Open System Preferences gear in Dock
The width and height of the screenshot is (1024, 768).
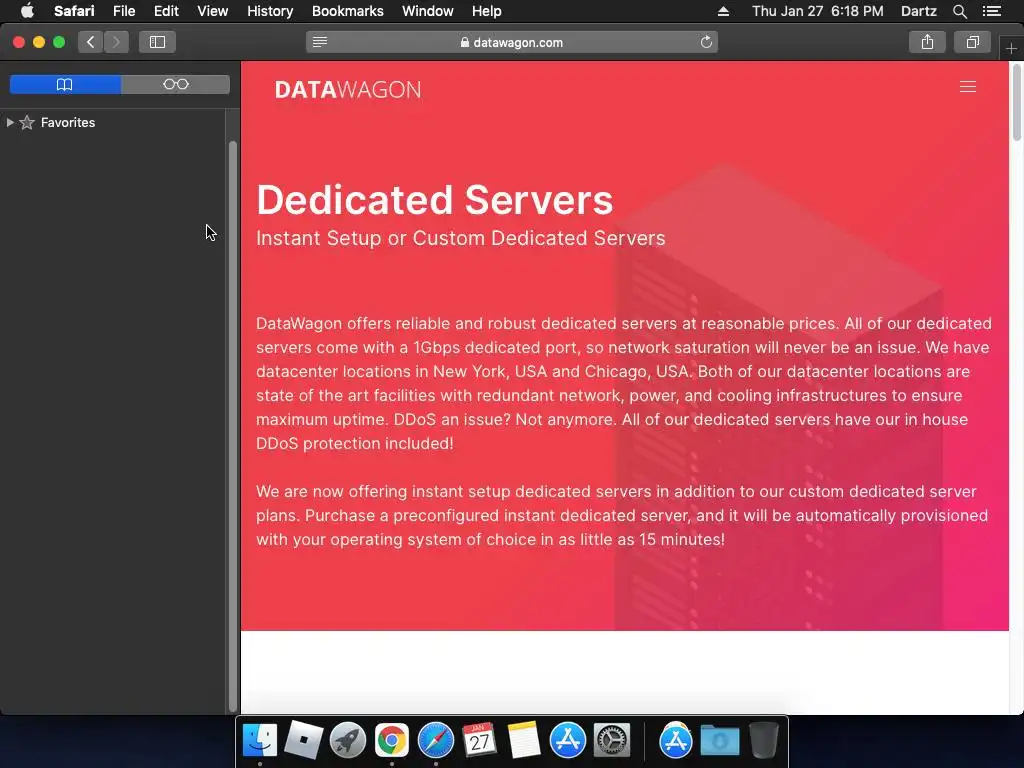click(612, 740)
